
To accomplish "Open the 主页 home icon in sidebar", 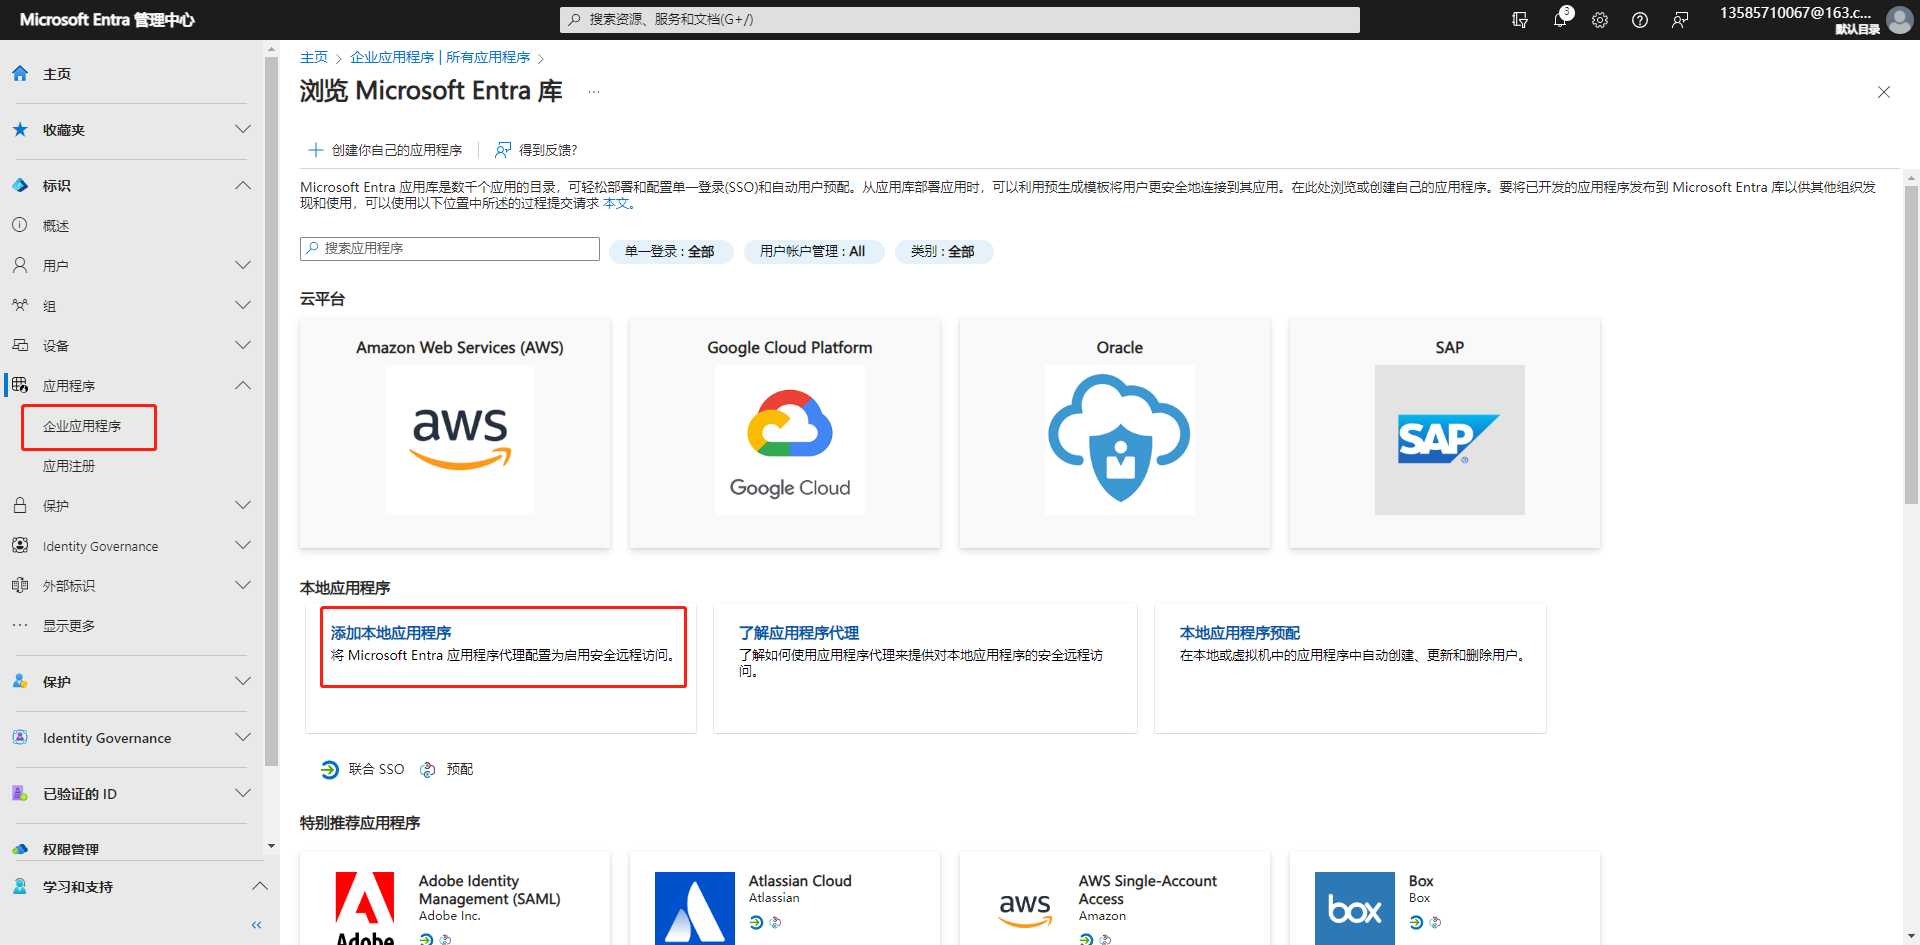I will click(19, 73).
